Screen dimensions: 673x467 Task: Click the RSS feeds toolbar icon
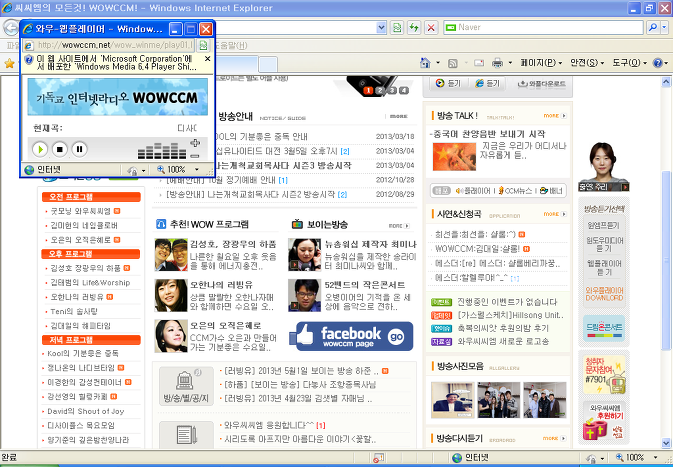452,63
